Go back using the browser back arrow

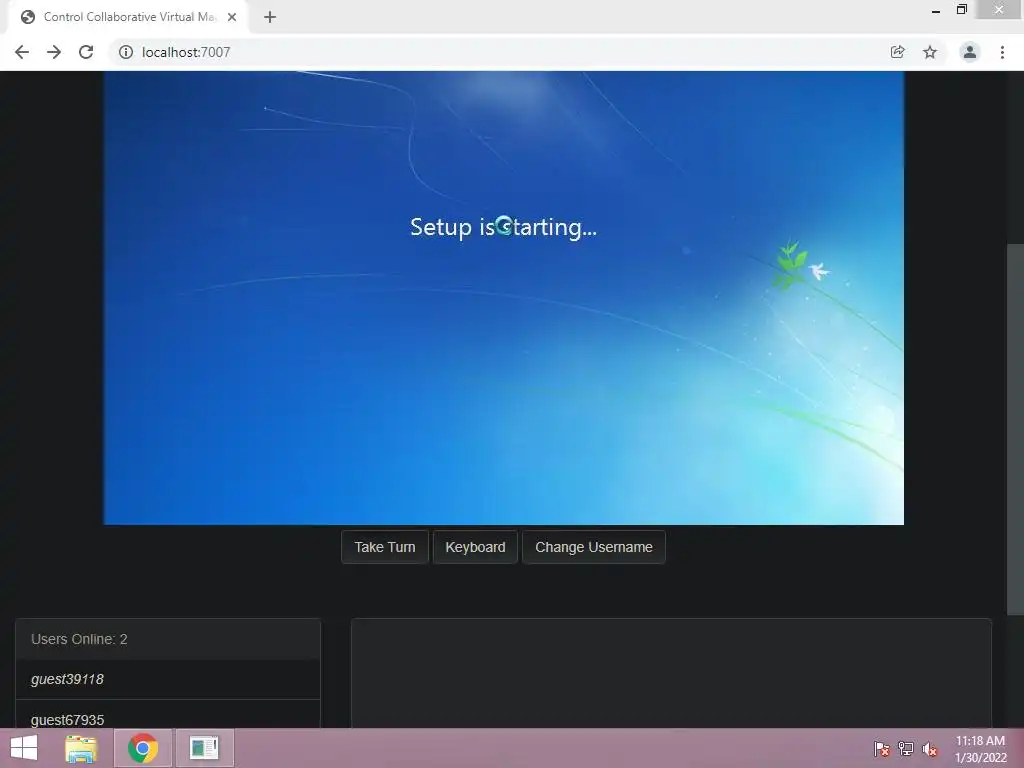tap(22, 52)
